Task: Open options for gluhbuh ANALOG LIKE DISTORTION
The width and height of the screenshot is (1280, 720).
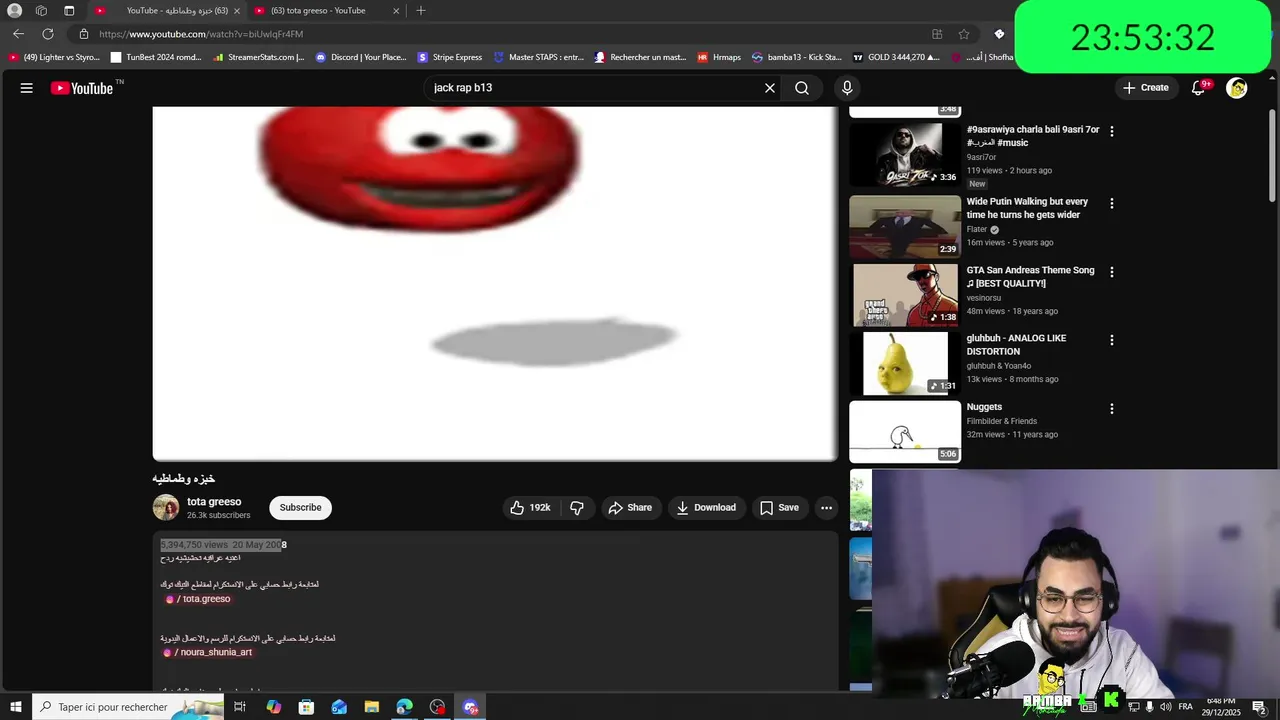Action: point(1111,340)
